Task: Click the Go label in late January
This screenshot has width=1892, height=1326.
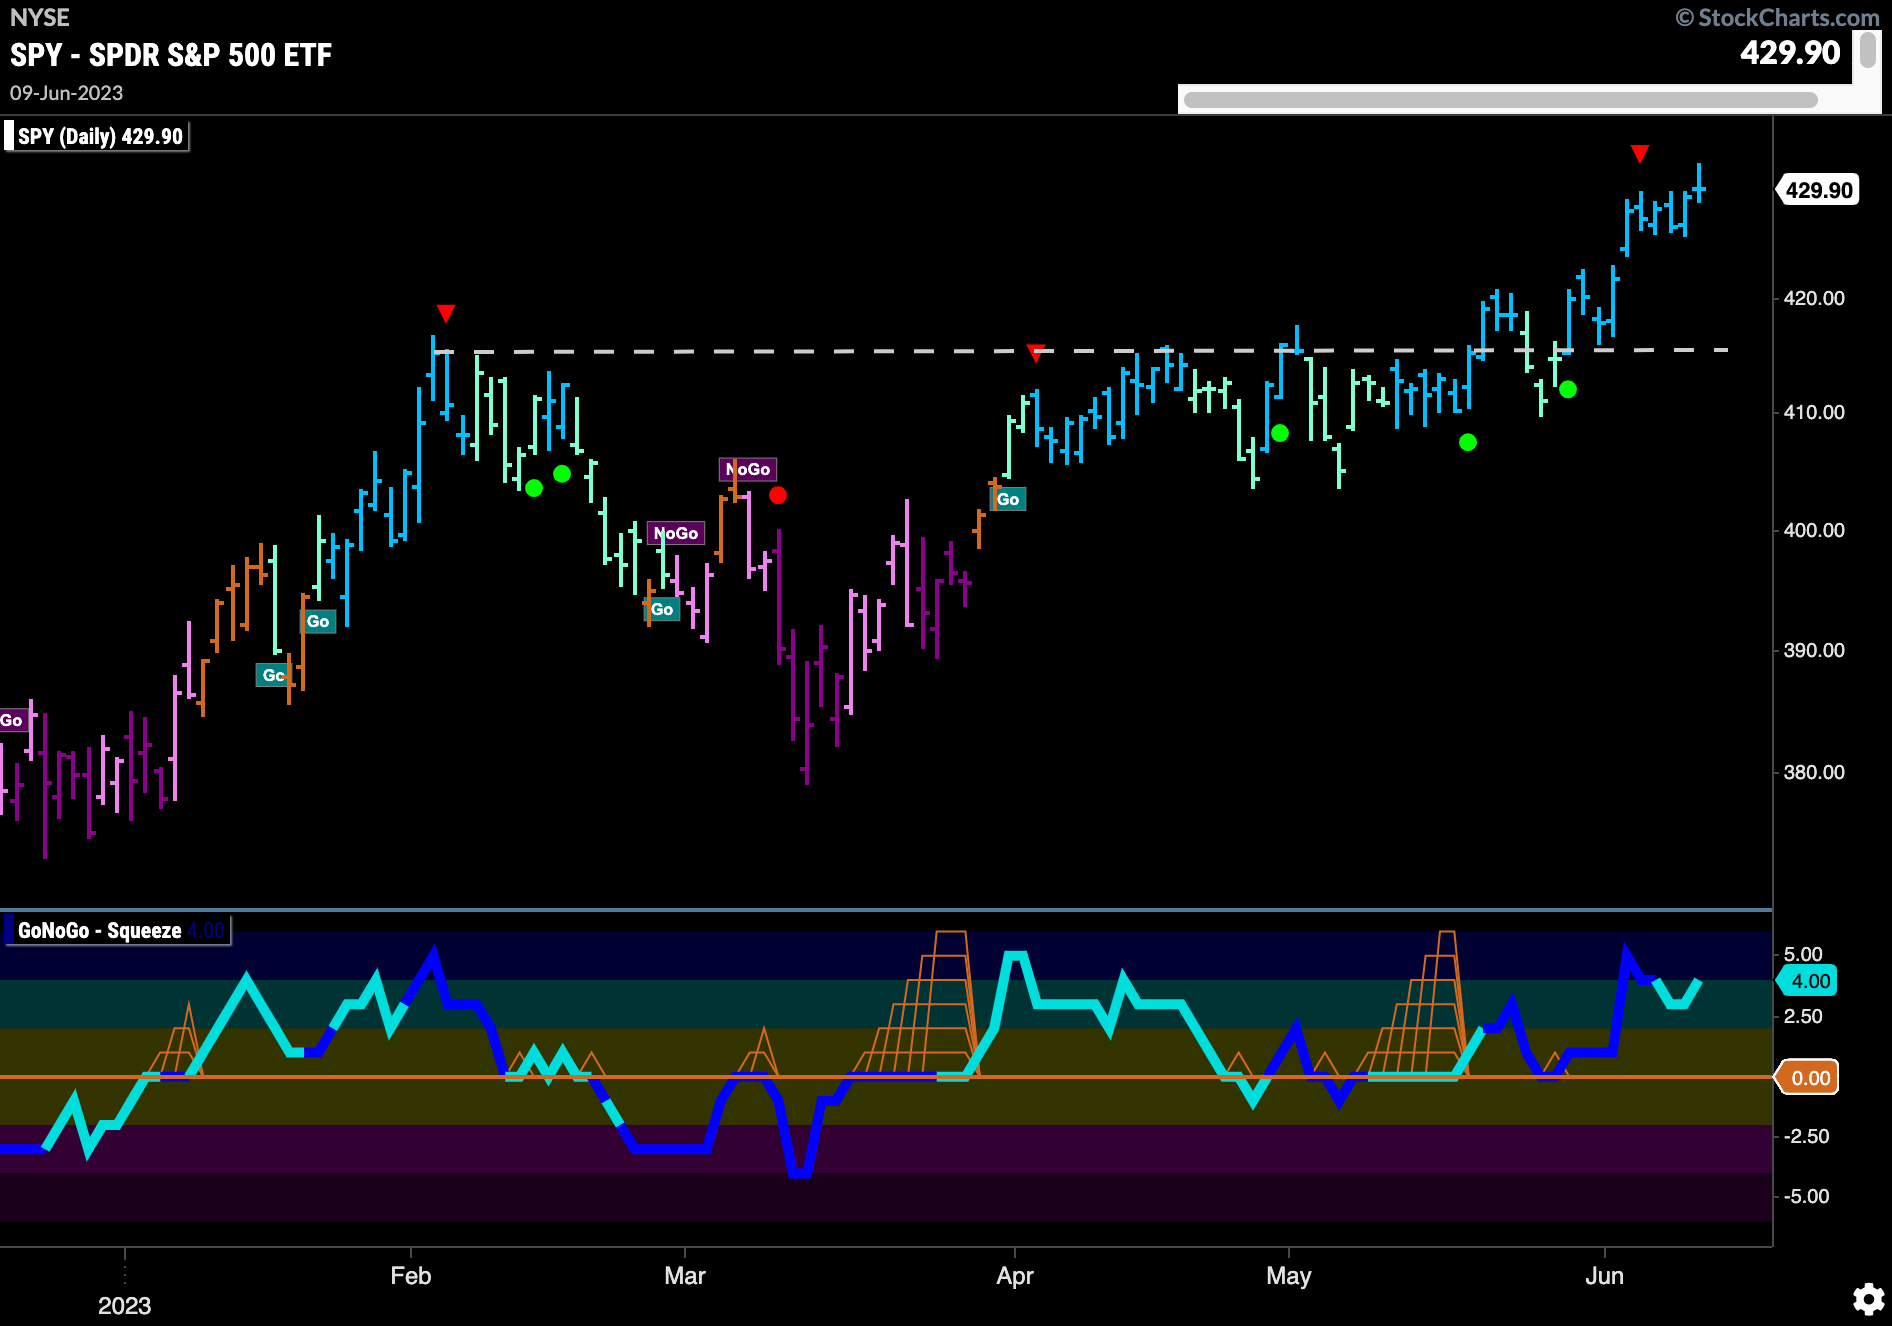Action: click(x=318, y=621)
